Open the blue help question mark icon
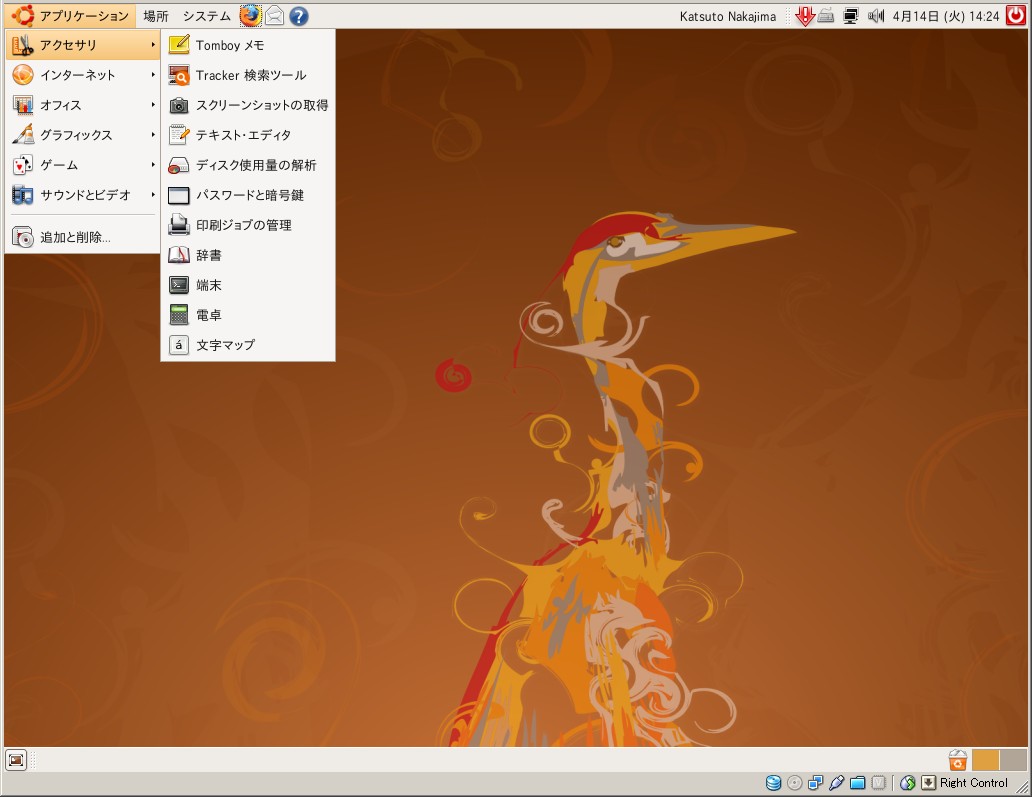1032x797 pixels. [x=299, y=15]
